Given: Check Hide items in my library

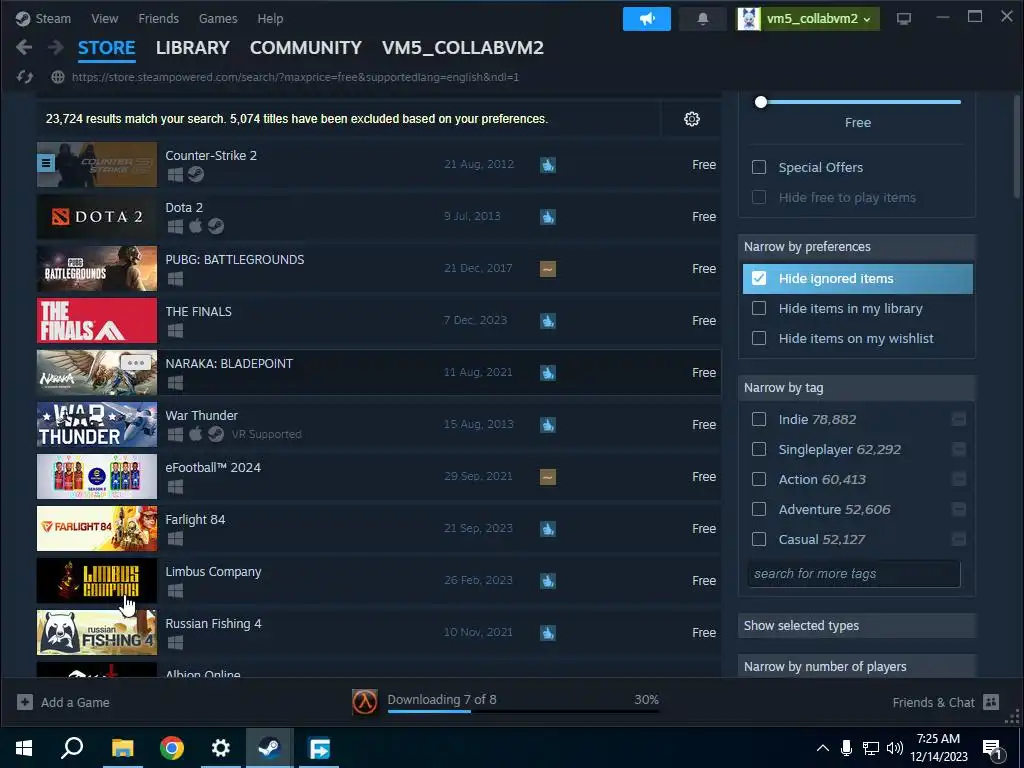Looking at the screenshot, I should [x=759, y=308].
